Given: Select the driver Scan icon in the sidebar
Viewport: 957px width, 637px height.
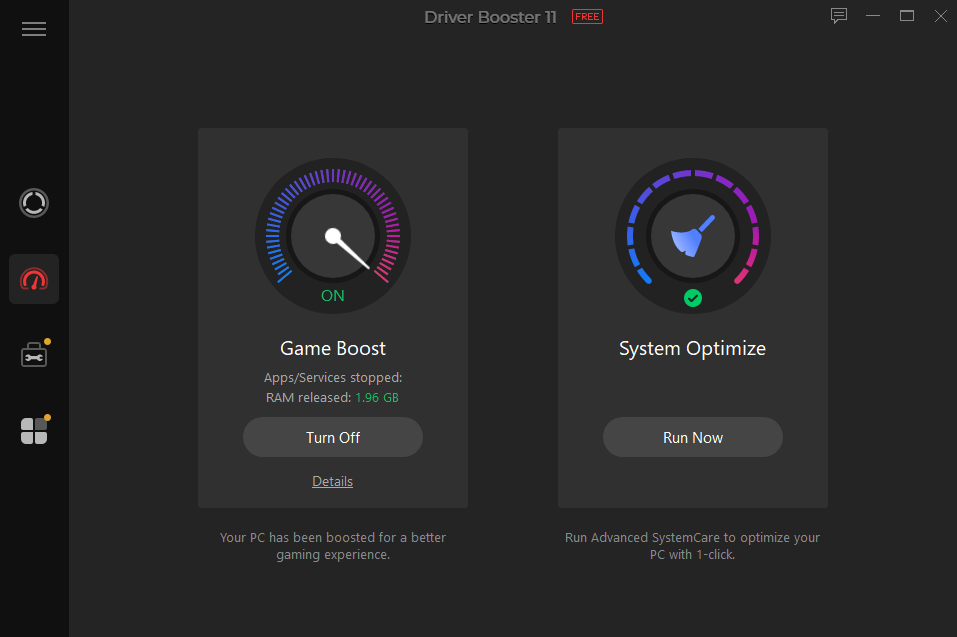Looking at the screenshot, I should click(x=33, y=203).
